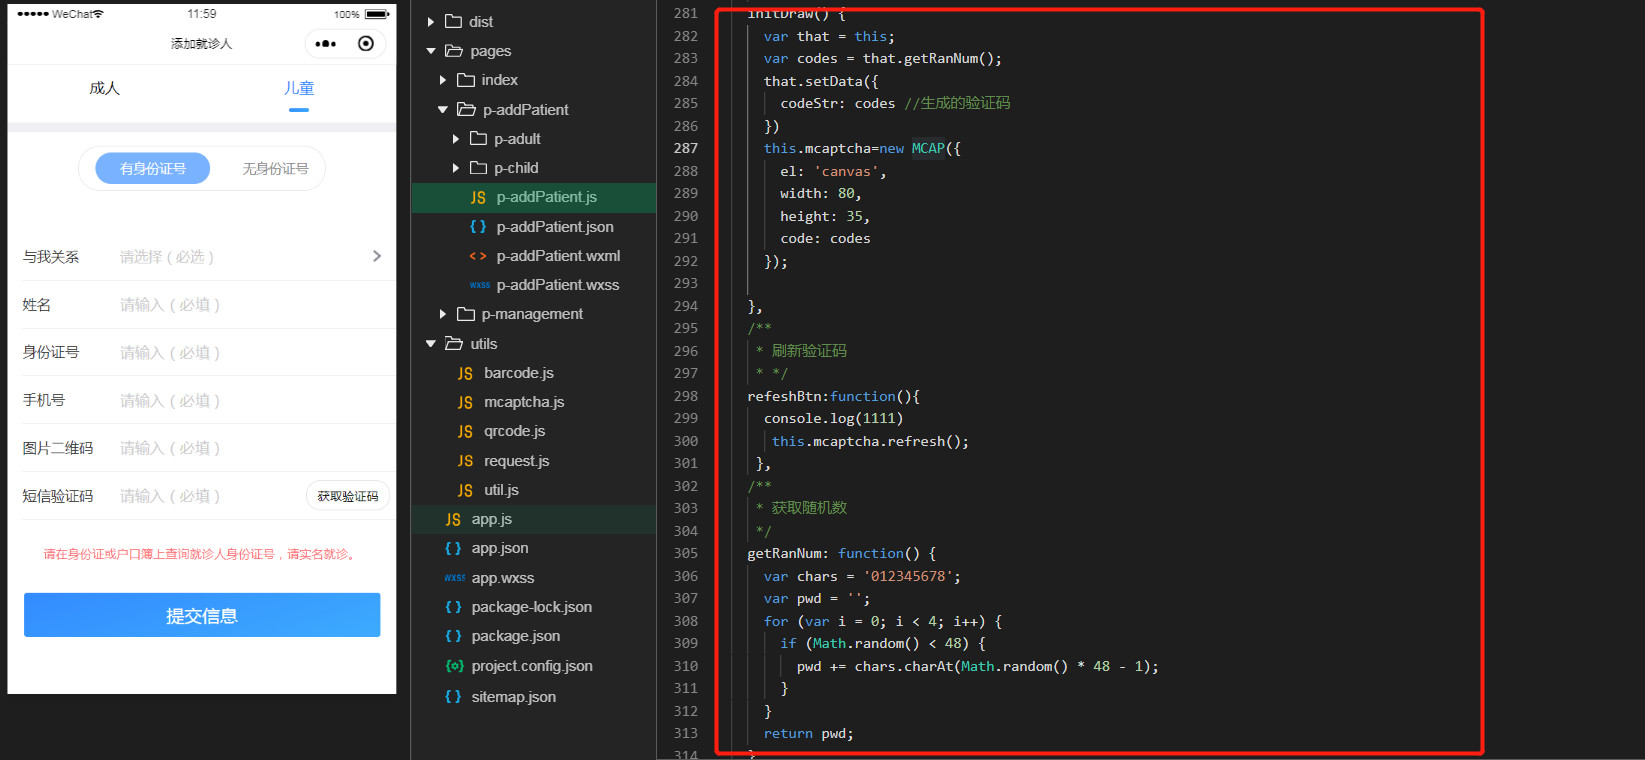Click the JS icon beside barcode.js
Screen dimensions: 1645x760
coord(465,373)
